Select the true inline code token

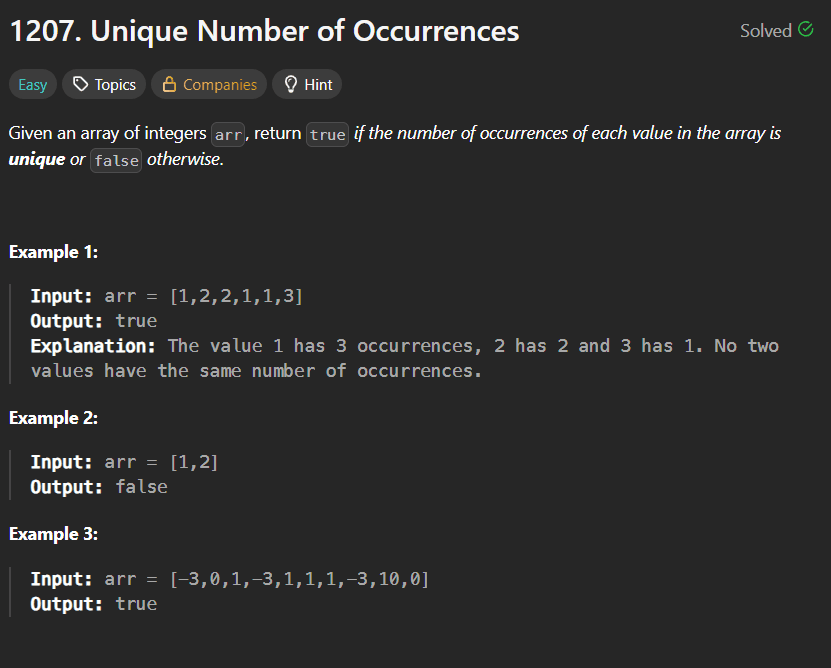(x=327, y=133)
